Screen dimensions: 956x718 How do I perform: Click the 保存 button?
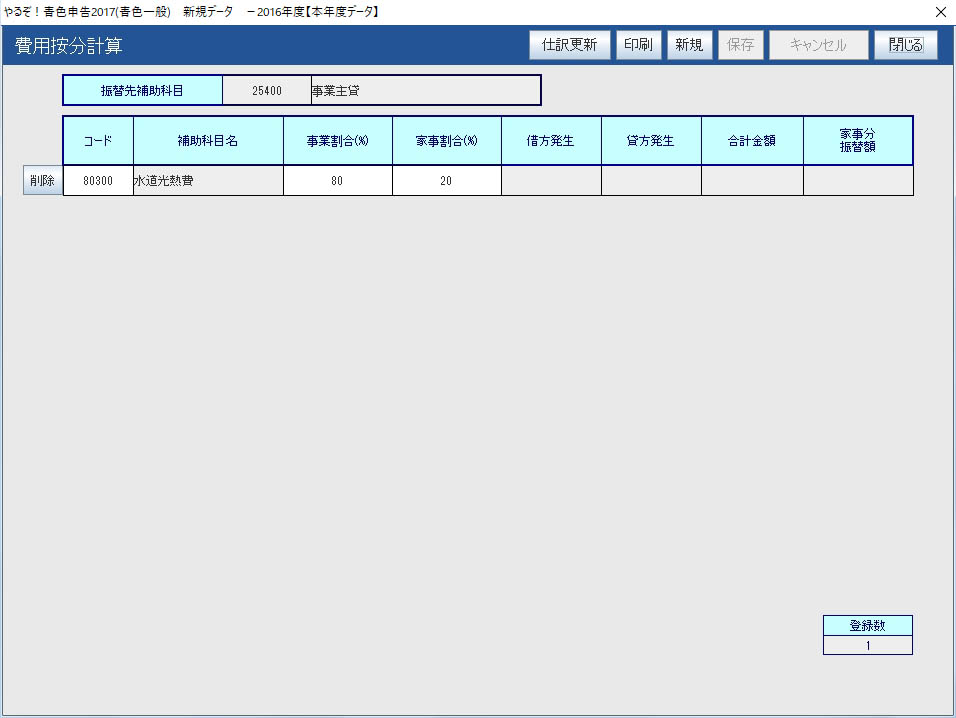click(x=740, y=45)
